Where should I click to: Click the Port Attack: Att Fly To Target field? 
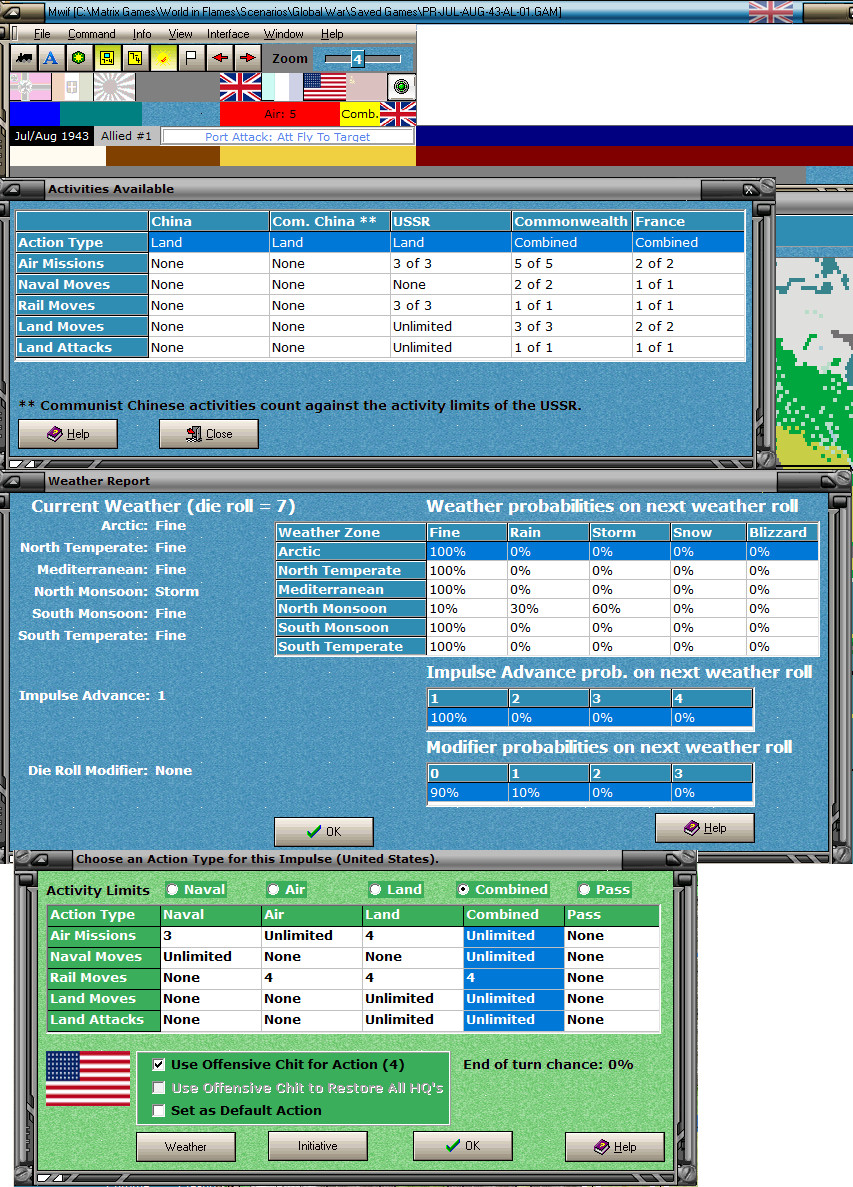click(x=288, y=136)
